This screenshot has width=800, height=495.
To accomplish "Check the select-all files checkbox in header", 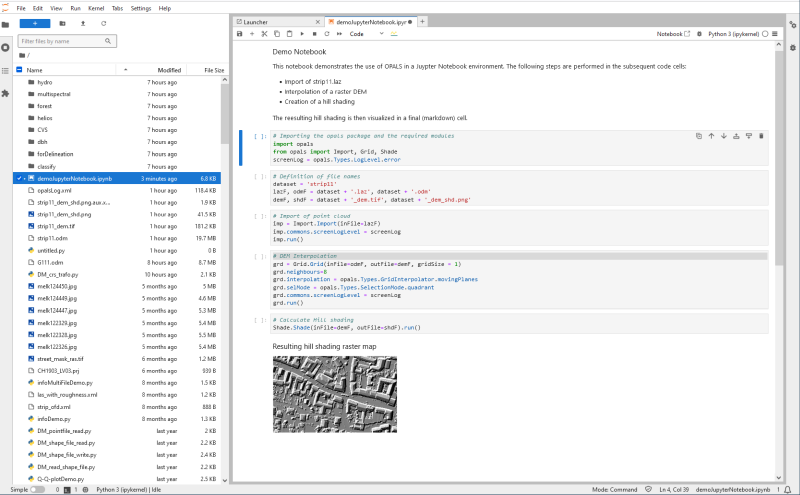I will (19, 70).
